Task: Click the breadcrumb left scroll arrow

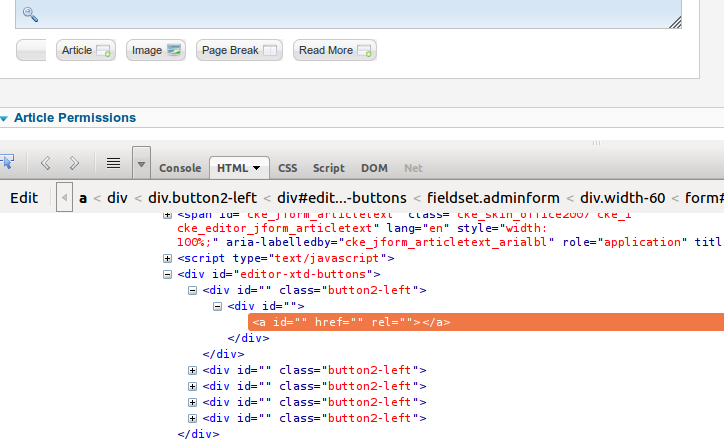Action: point(65,198)
